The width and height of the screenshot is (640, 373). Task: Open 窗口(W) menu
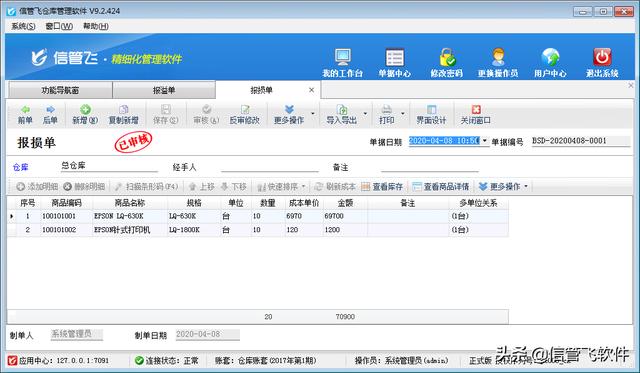[x=59, y=26]
